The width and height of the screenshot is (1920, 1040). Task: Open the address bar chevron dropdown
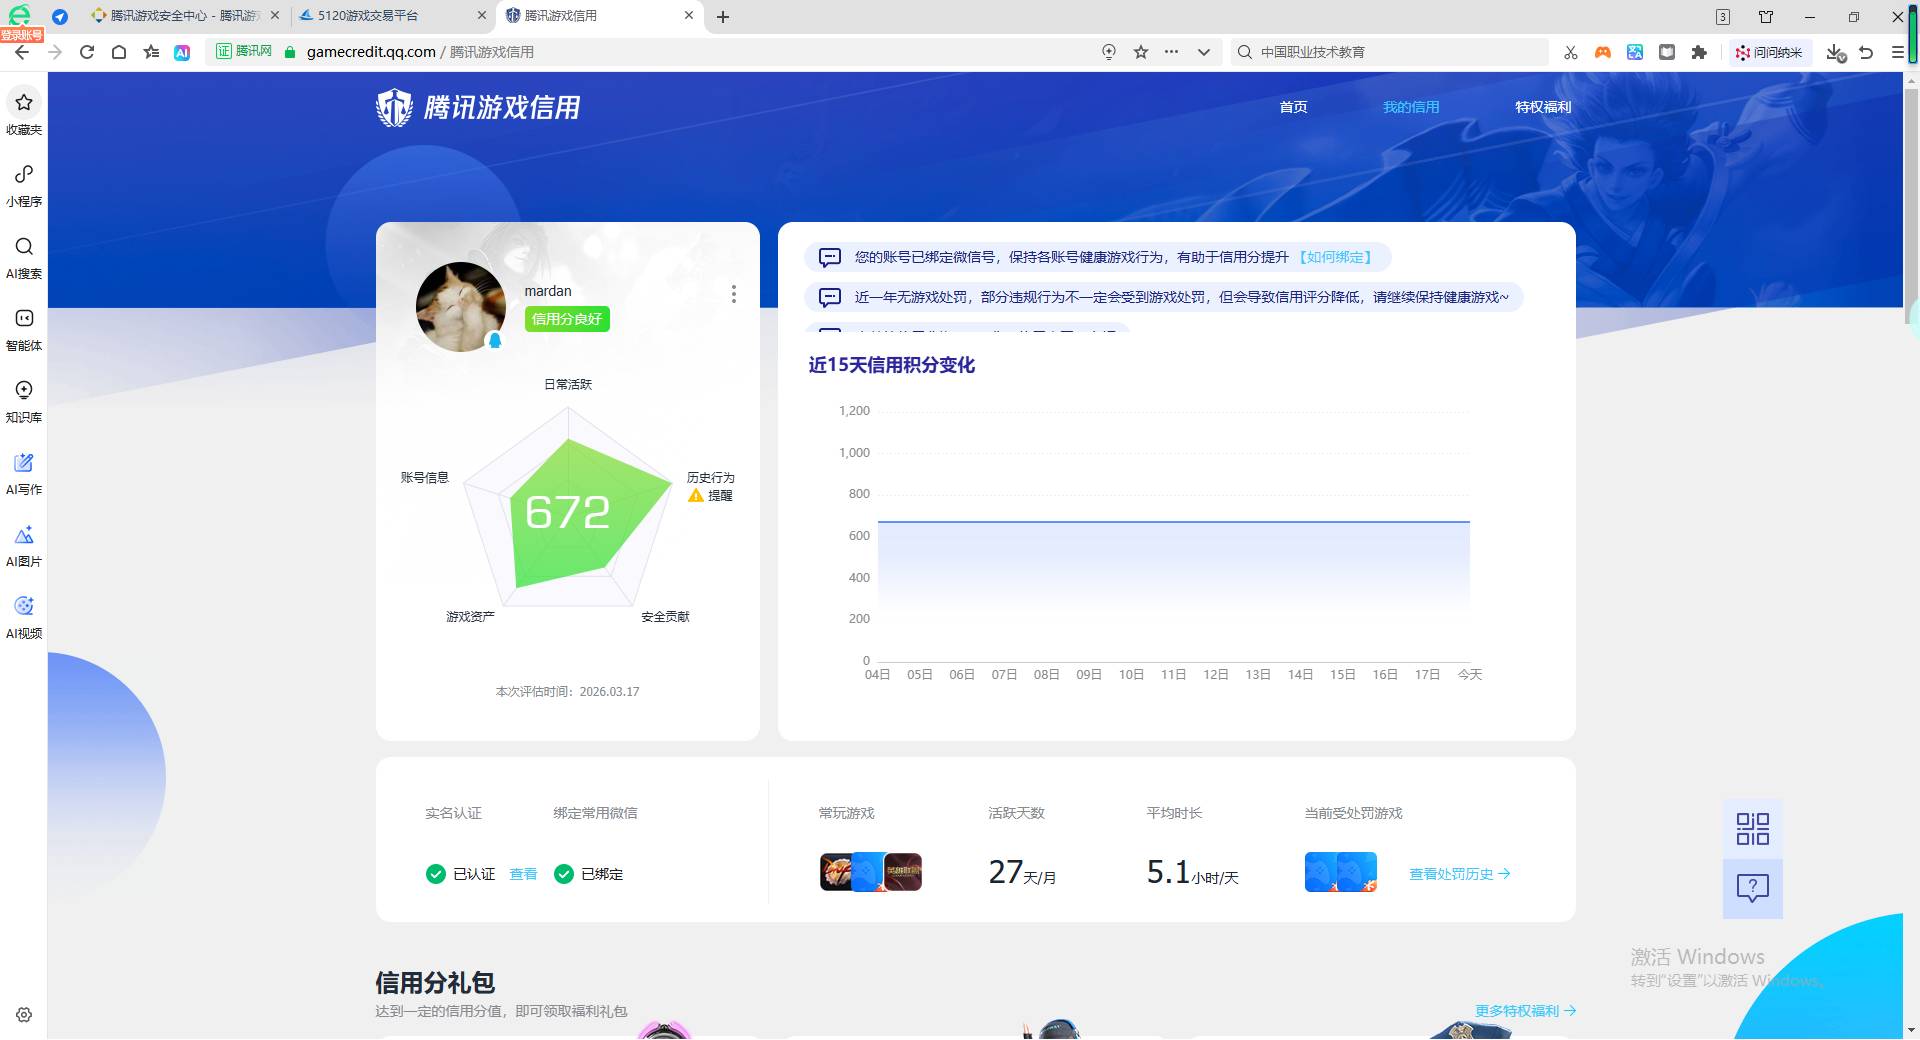1204,52
